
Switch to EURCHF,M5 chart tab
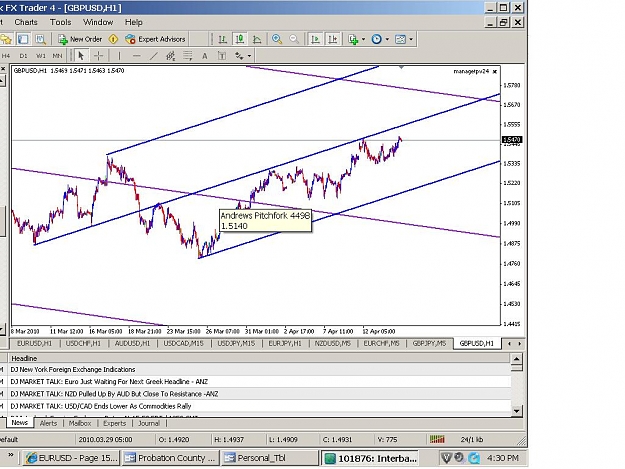point(381,343)
